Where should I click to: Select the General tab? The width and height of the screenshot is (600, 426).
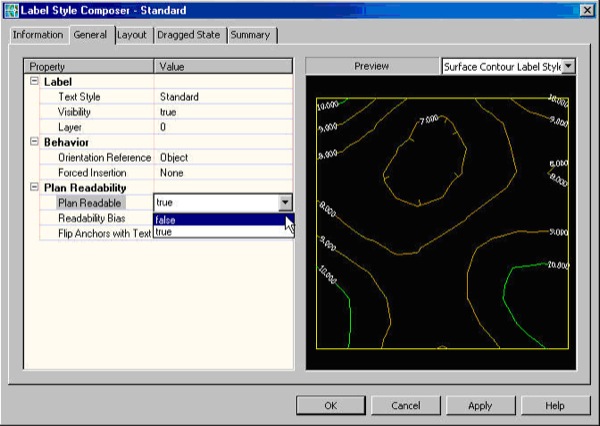tap(90, 35)
